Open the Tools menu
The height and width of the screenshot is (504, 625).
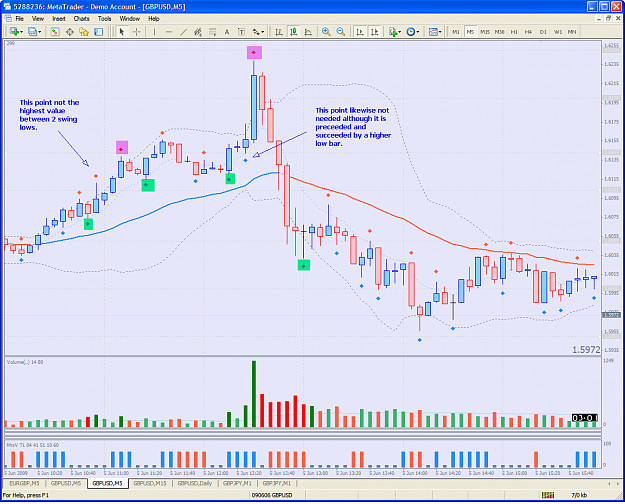(x=104, y=19)
